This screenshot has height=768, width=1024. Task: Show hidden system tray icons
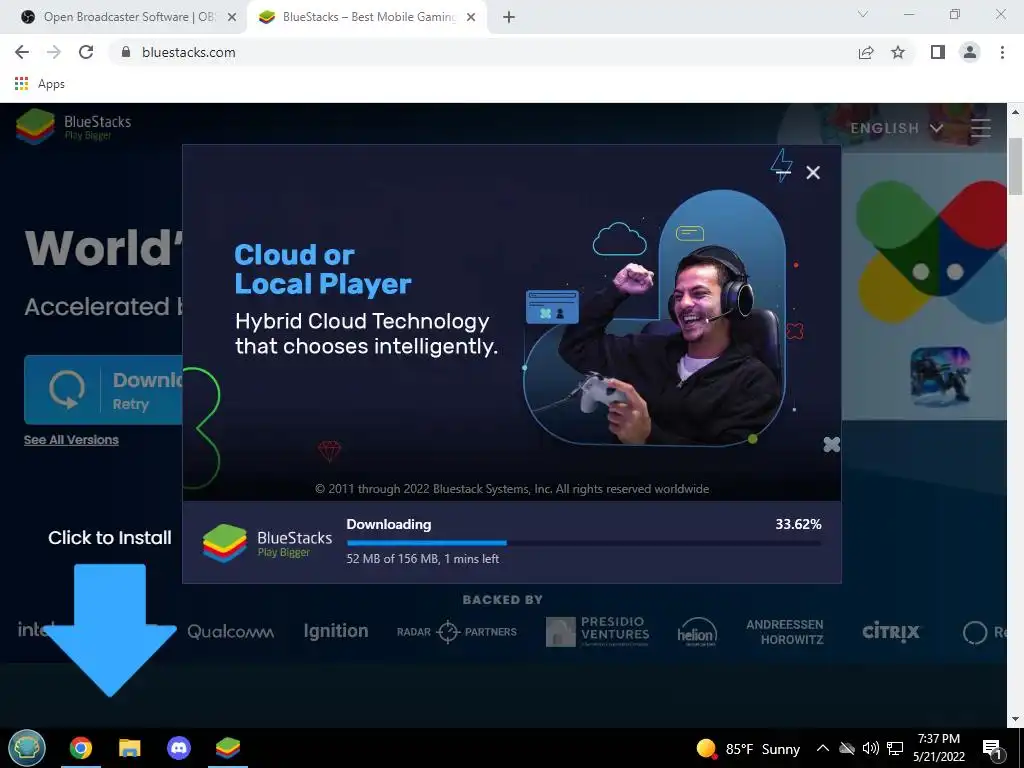click(x=823, y=748)
